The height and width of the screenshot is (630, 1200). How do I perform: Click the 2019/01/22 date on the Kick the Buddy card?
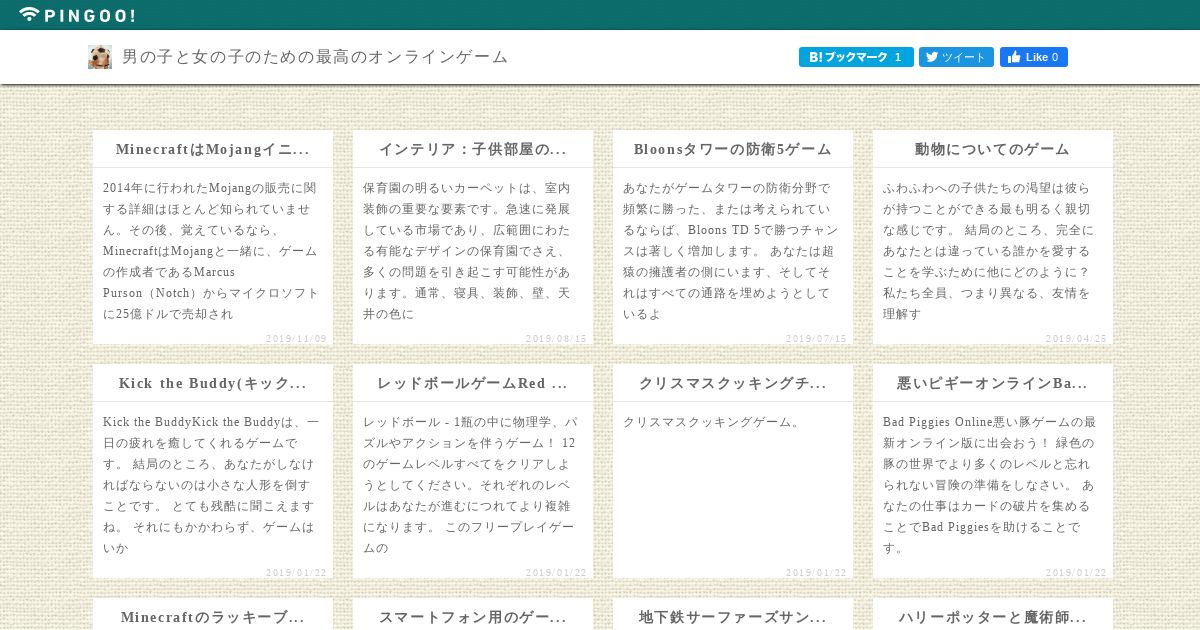coord(296,573)
